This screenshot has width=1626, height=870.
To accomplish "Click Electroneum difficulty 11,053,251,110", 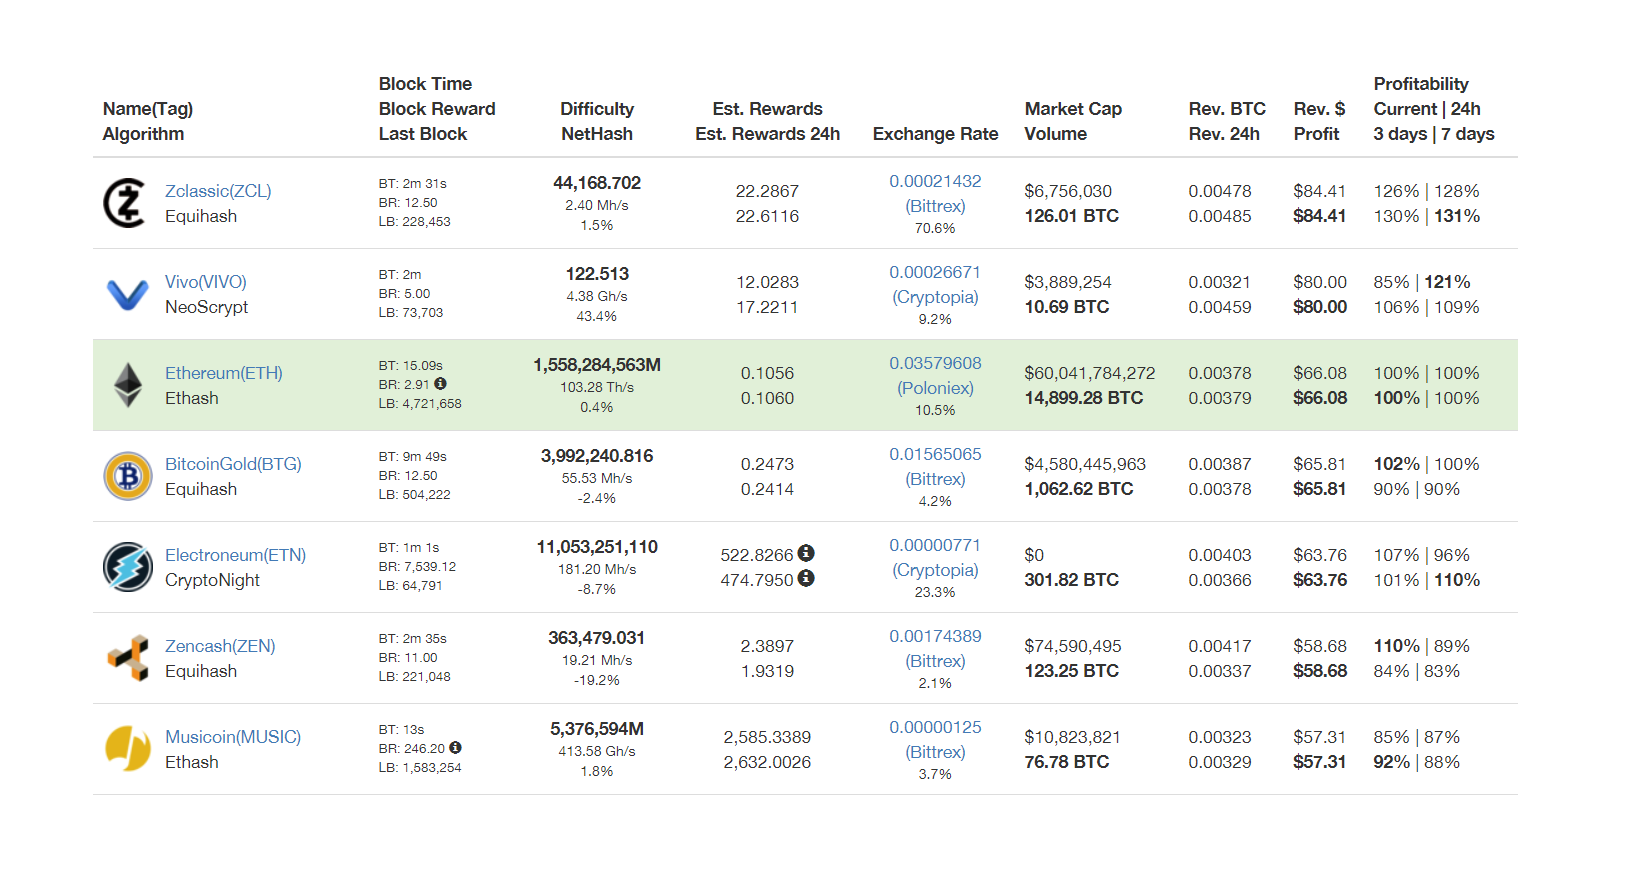I will [597, 547].
